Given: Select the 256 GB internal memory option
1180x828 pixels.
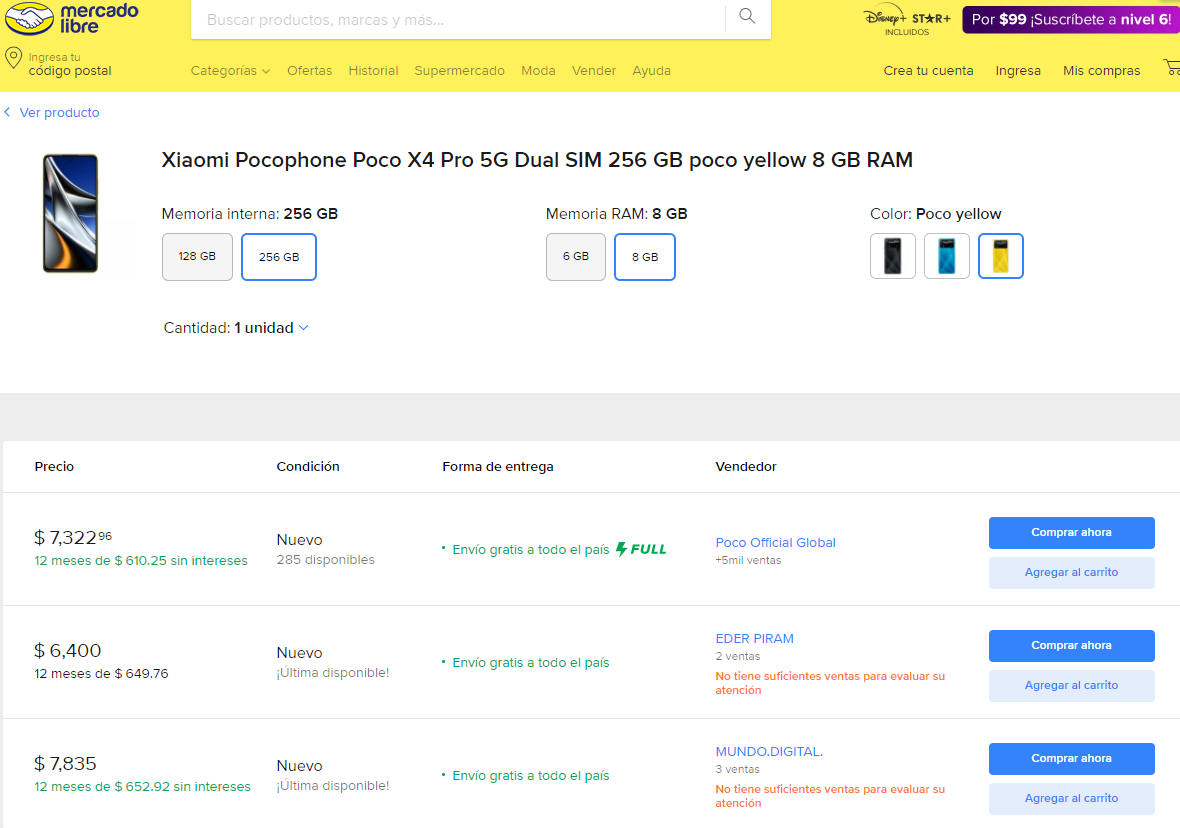Looking at the screenshot, I should point(279,257).
